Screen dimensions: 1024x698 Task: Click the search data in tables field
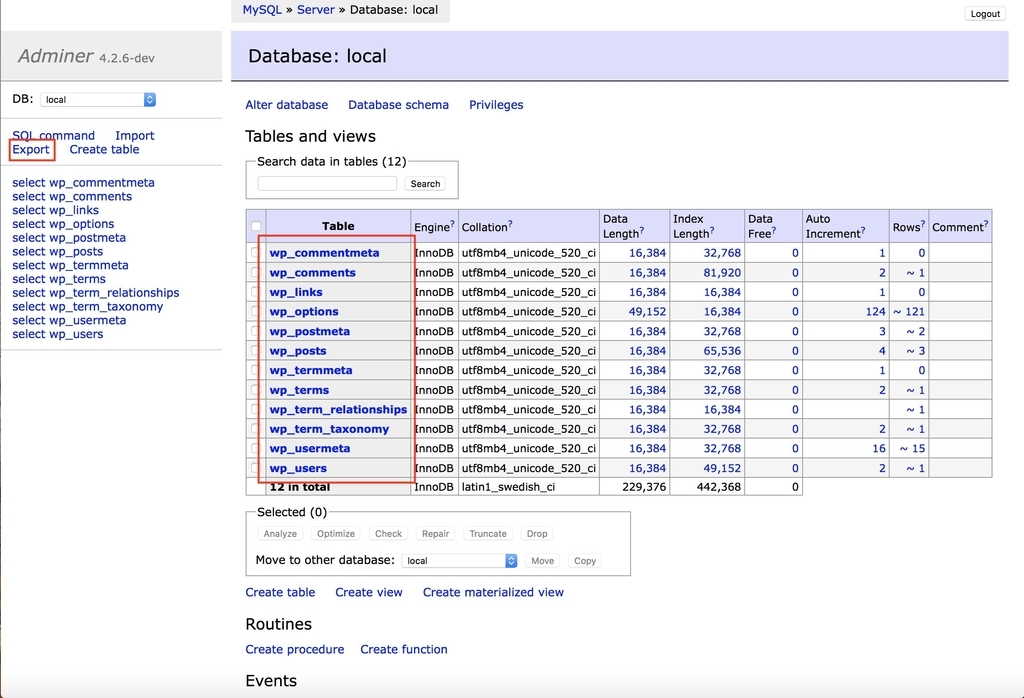(327, 183)
